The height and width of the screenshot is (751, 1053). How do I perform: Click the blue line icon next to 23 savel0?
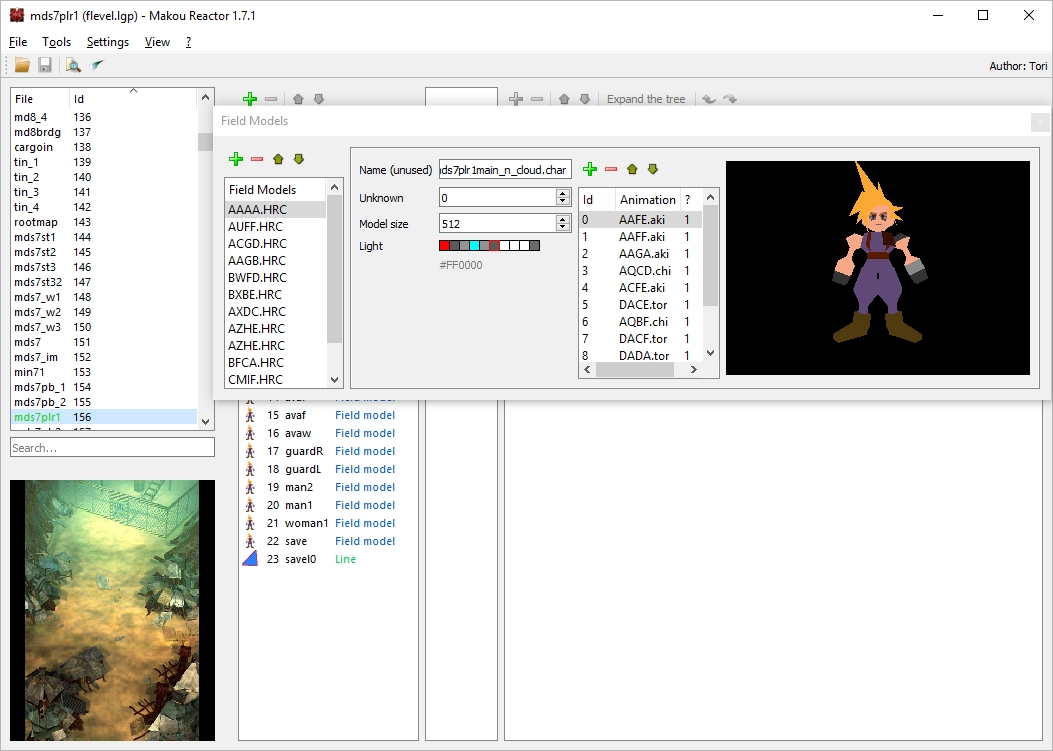(x=250, y=559)
